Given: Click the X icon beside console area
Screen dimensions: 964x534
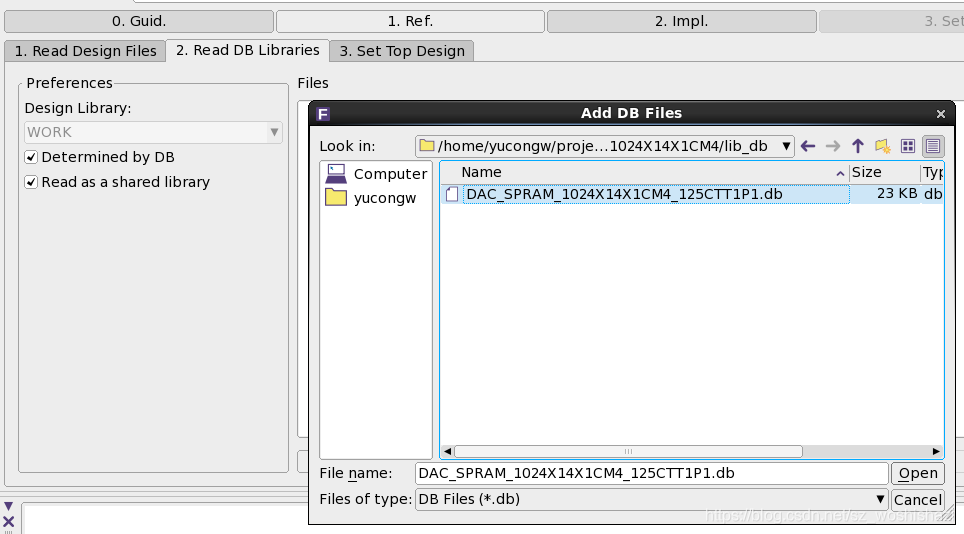Looking at the screenshot, I should coord(9,522).
